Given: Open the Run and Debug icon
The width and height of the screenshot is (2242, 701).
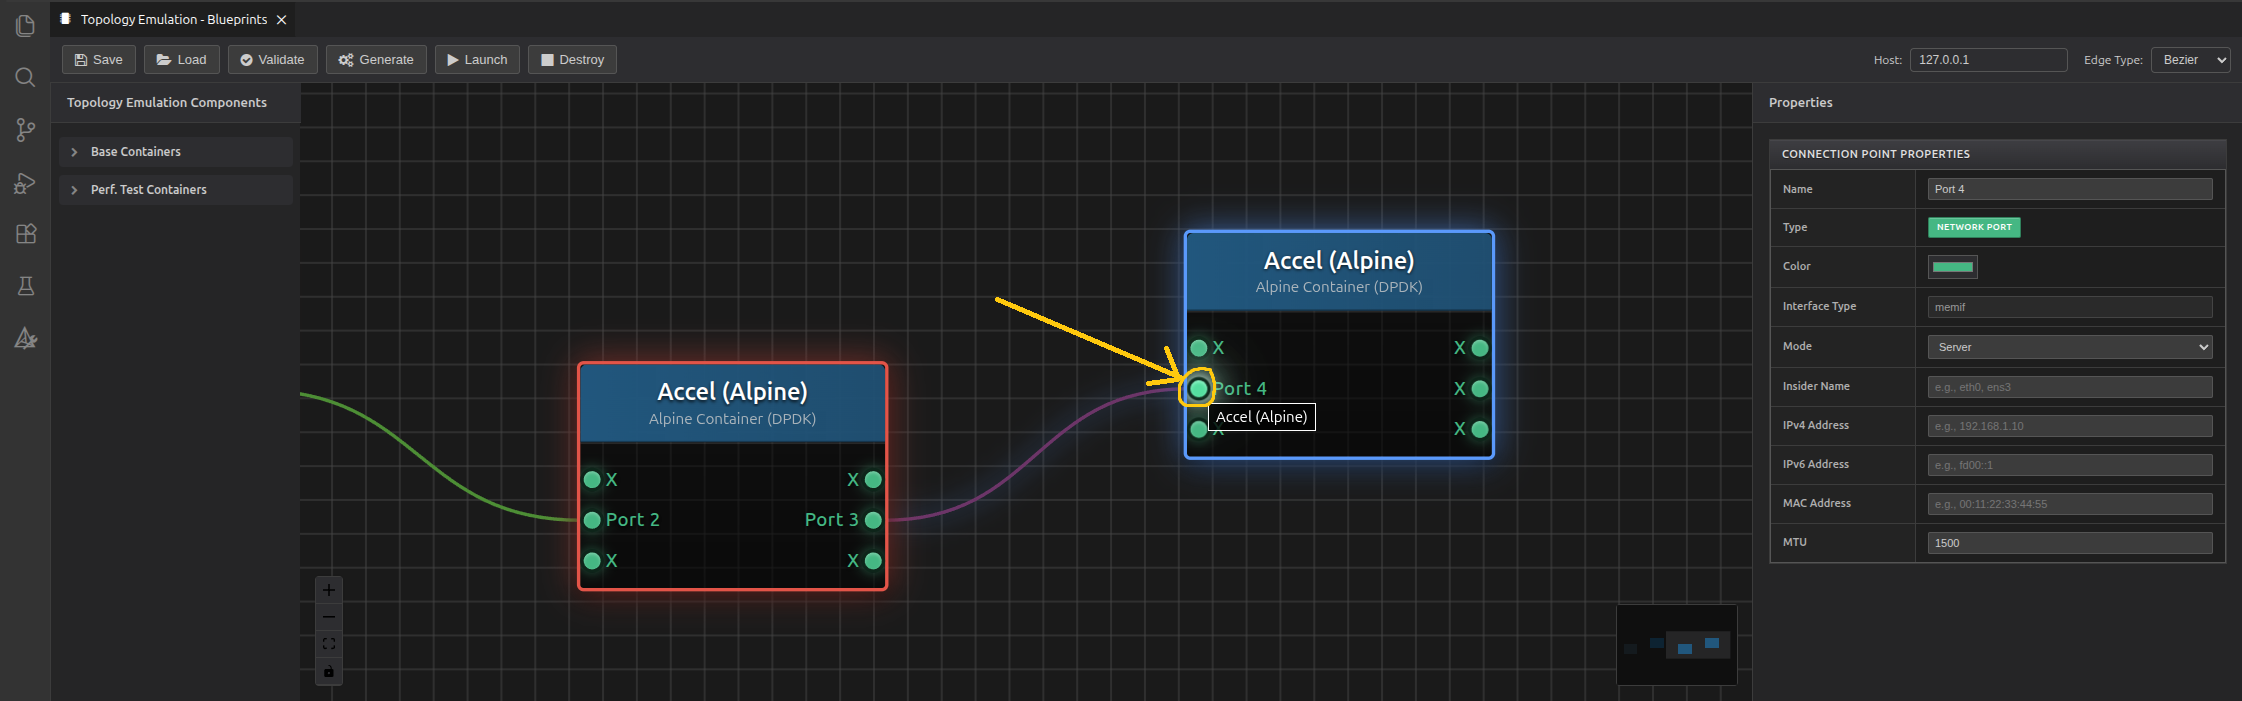Looking at the screenshot, I should [x=25, y=183].
